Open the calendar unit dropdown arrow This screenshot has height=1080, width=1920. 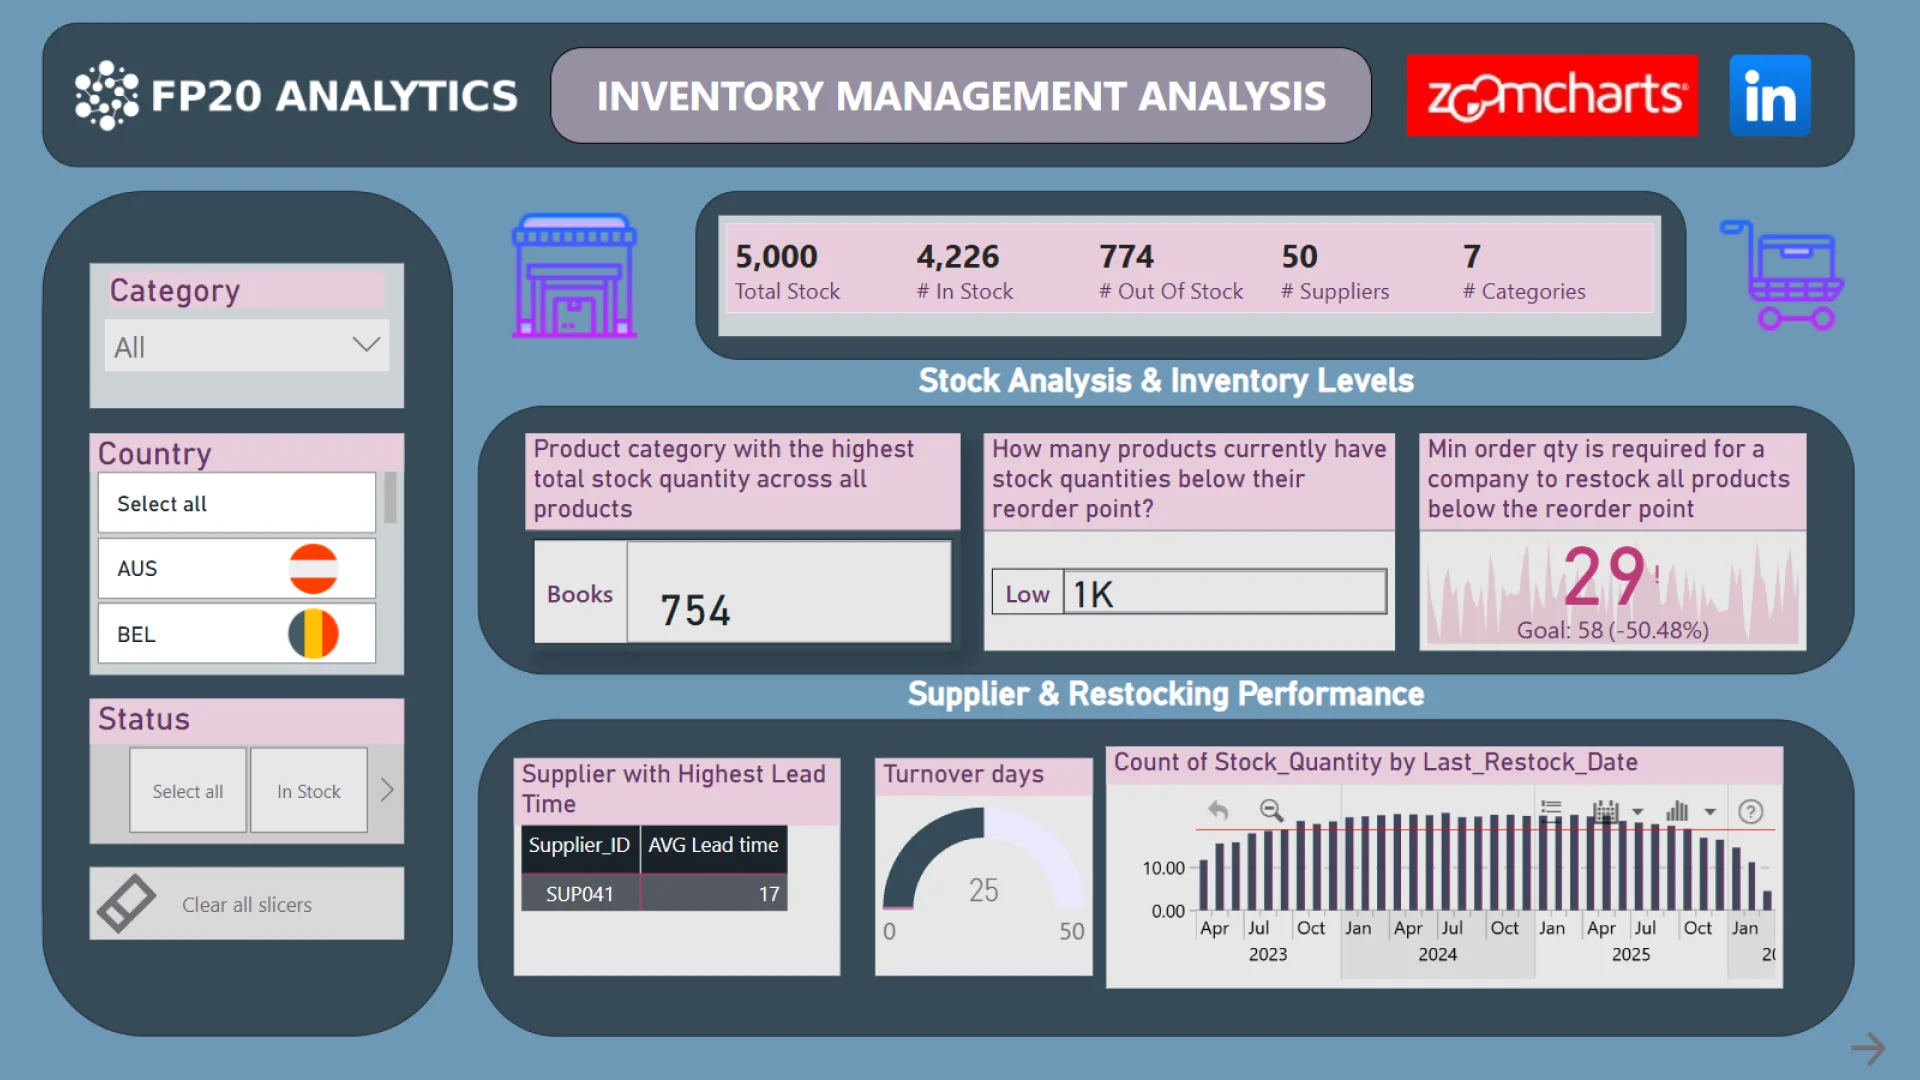tap(1638, 812)
